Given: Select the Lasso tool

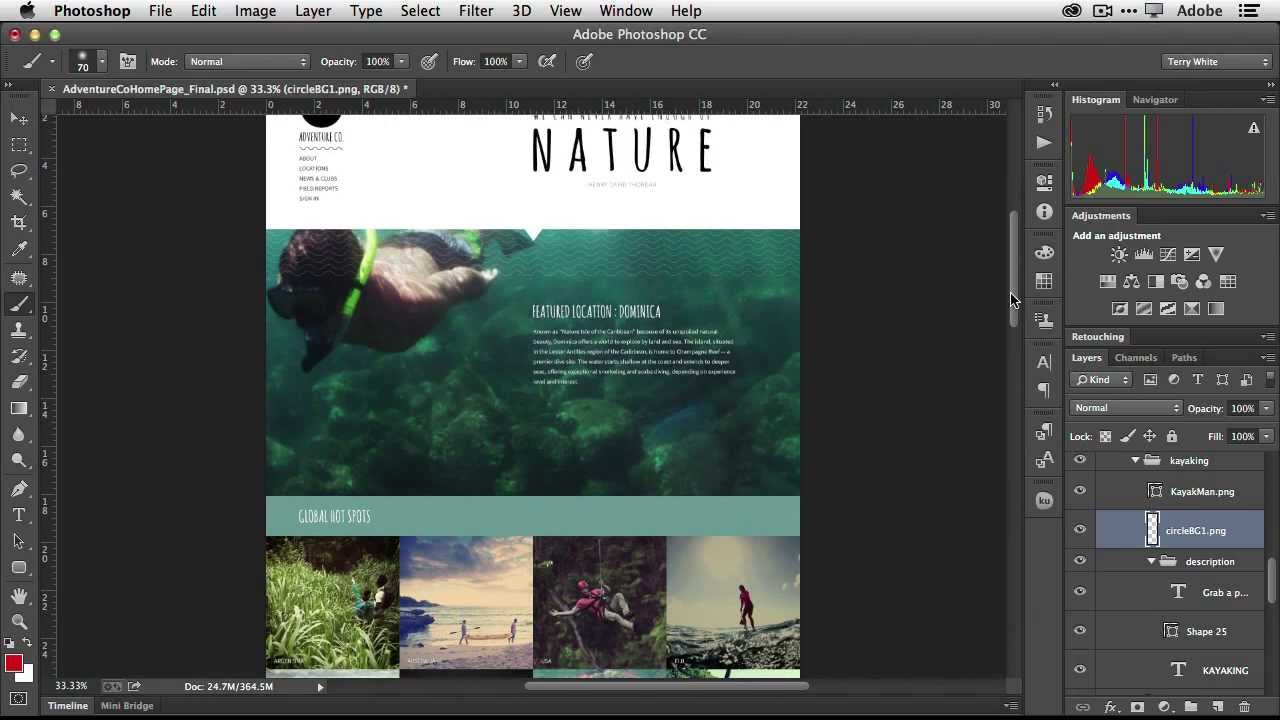Looking at the screenshot, I should click(19, 170).
